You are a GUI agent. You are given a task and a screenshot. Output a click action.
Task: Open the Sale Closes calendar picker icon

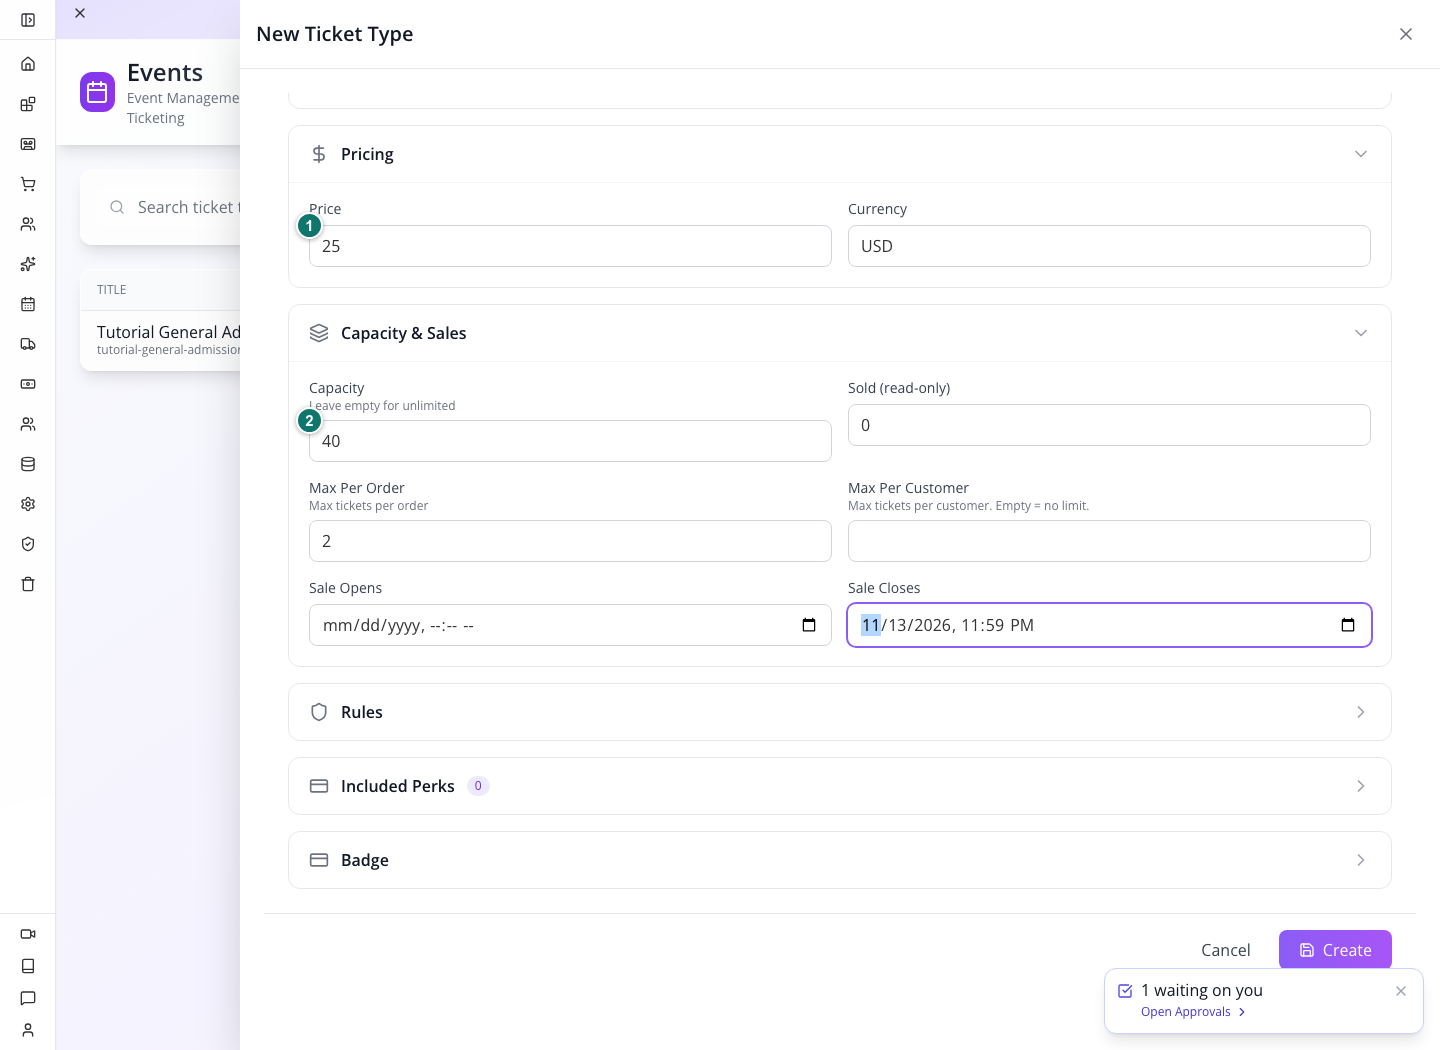click(1348, 625)
